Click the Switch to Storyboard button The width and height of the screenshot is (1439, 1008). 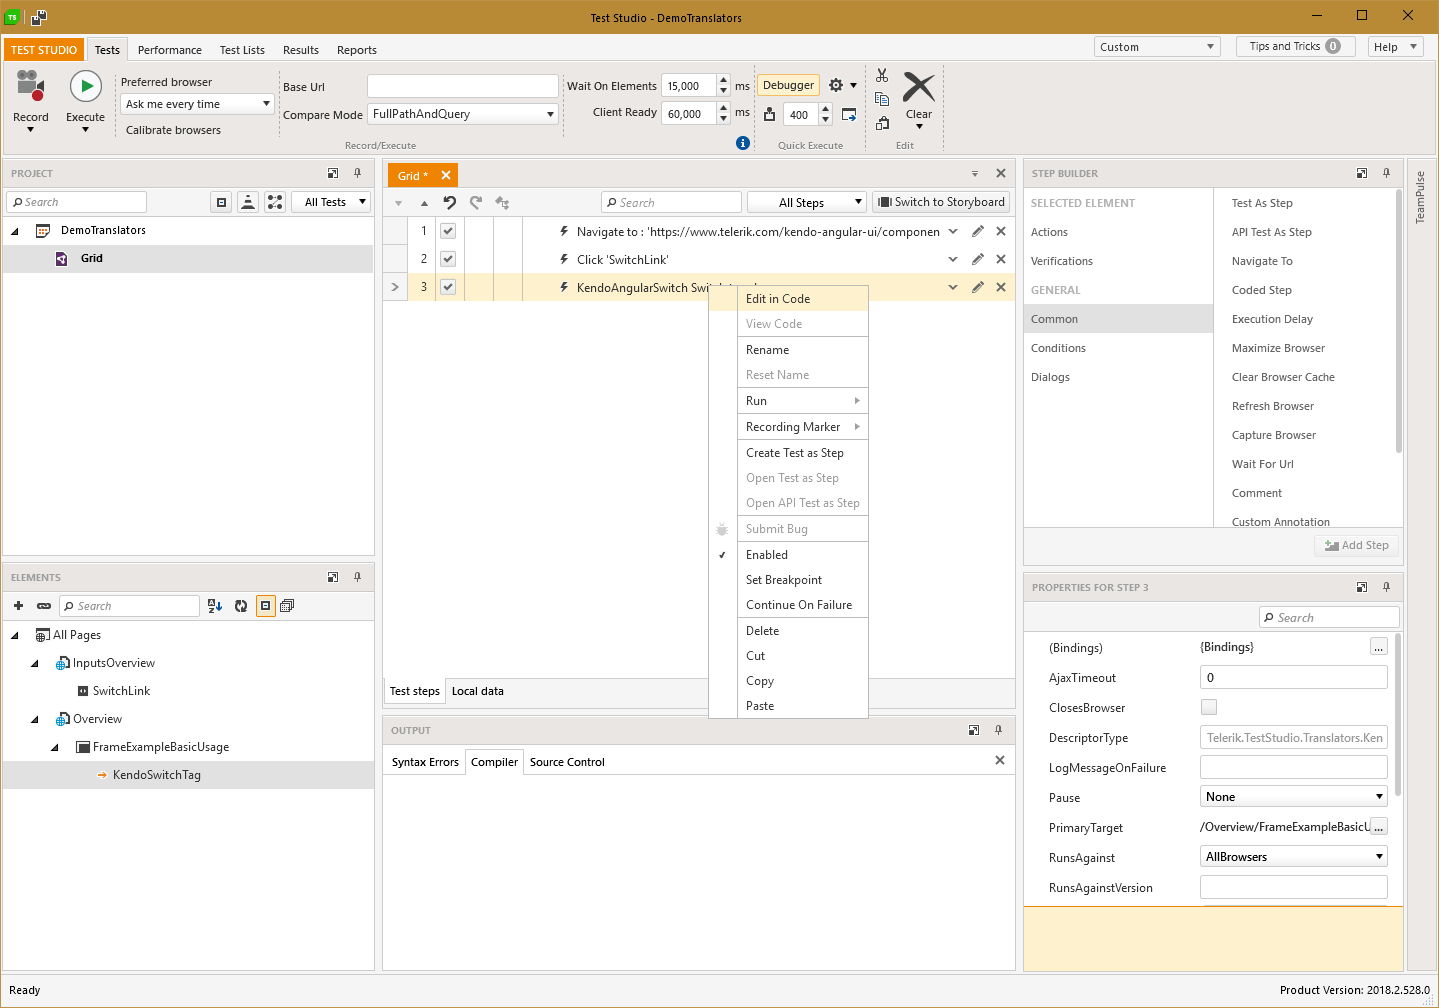point(941,202)
